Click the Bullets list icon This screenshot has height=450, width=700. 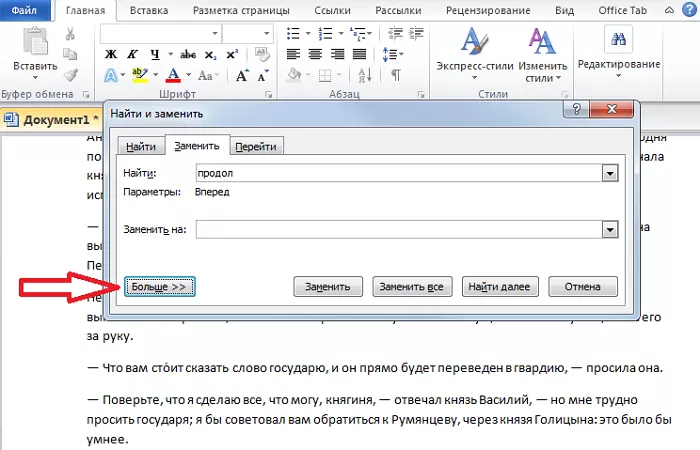(293, 33)
